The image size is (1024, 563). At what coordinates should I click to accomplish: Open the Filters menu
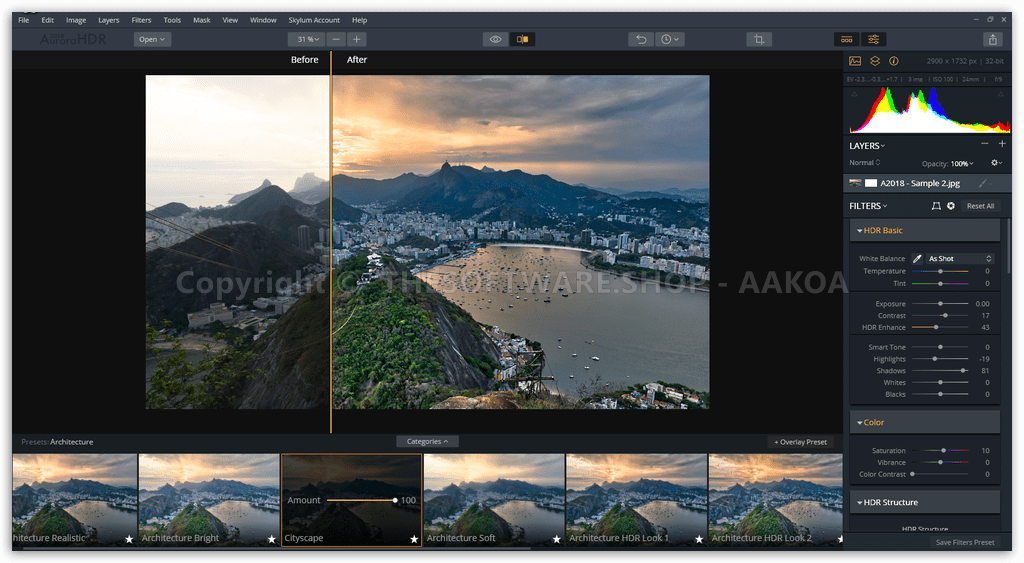141,20
